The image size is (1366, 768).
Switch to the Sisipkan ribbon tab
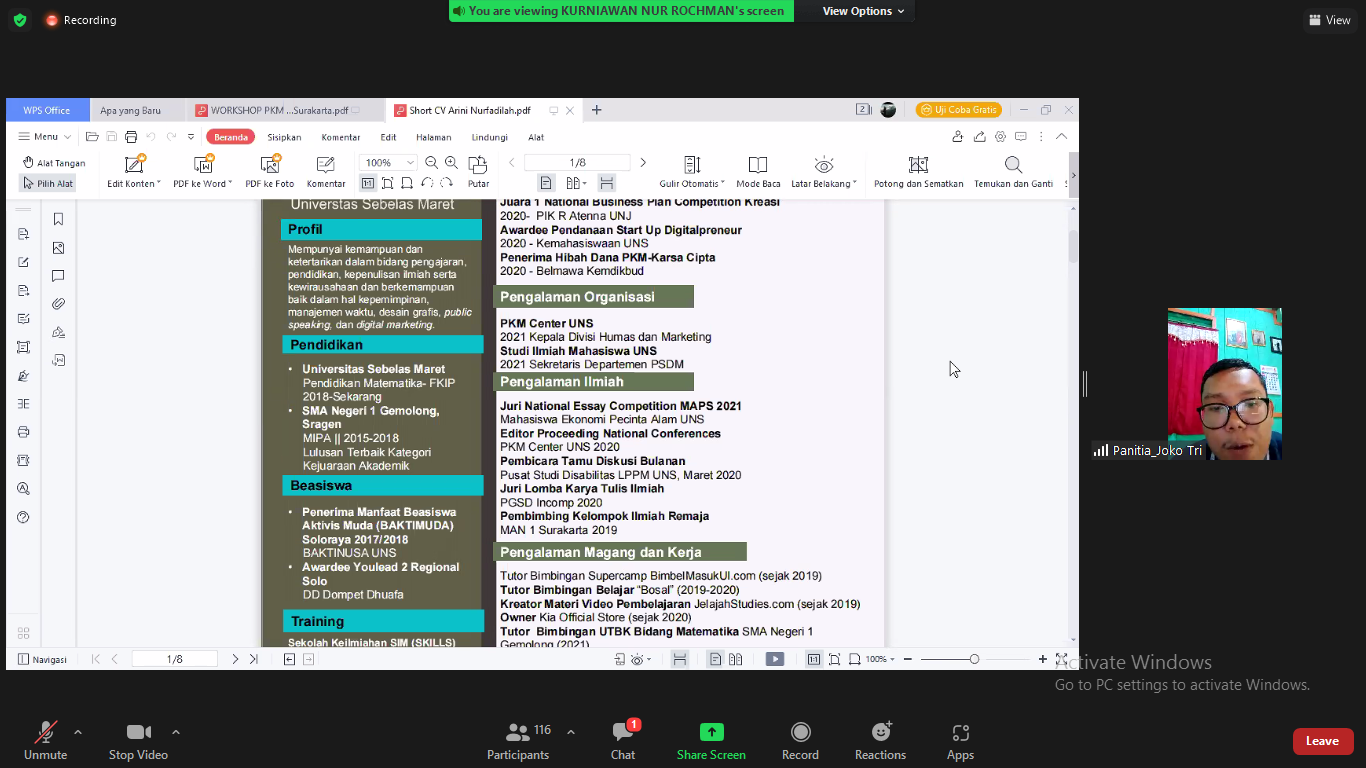(284, 137)
